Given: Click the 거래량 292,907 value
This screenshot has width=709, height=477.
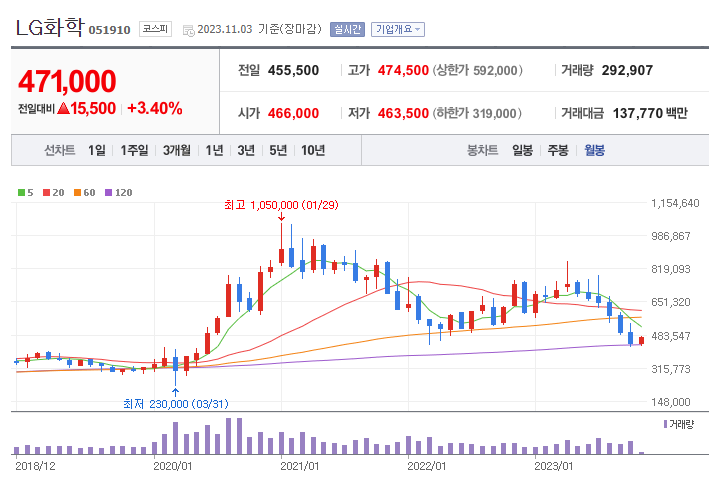Looking at the screenshot, I should coord(627,71).
